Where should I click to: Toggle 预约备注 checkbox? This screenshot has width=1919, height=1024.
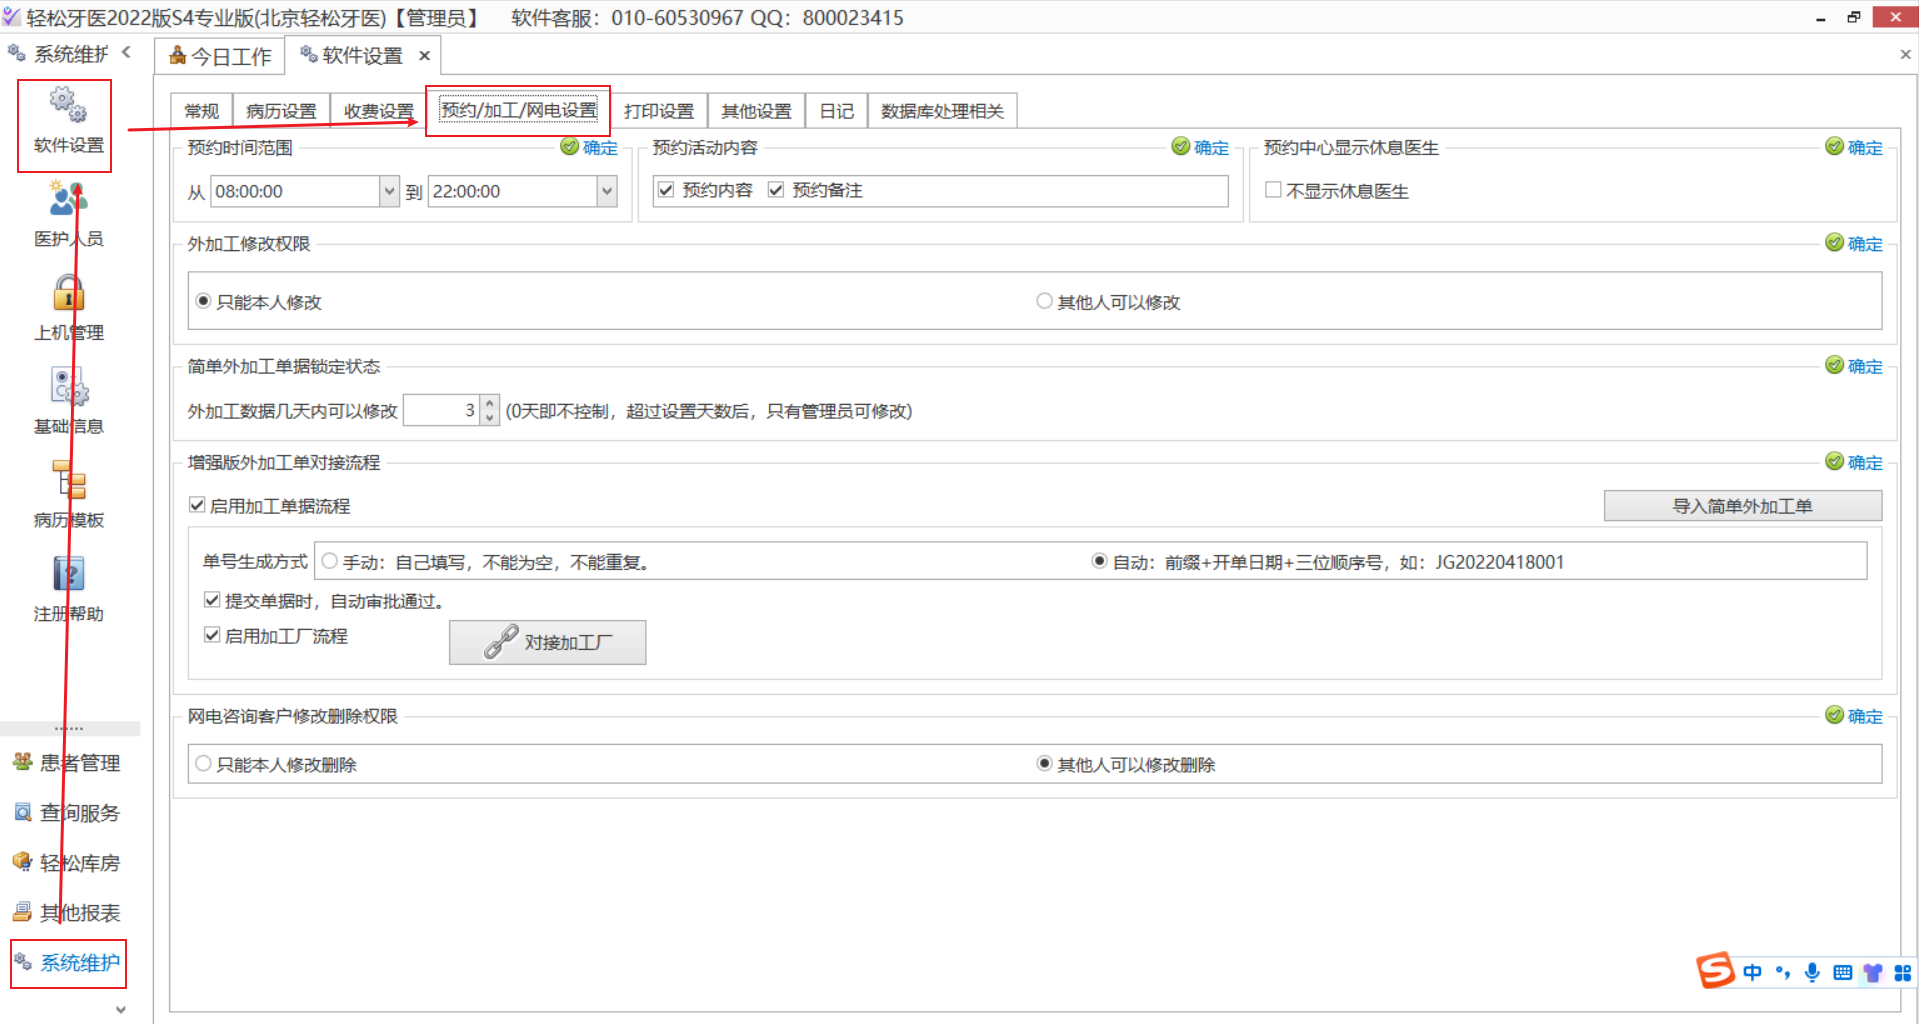(x=776, y=190)
